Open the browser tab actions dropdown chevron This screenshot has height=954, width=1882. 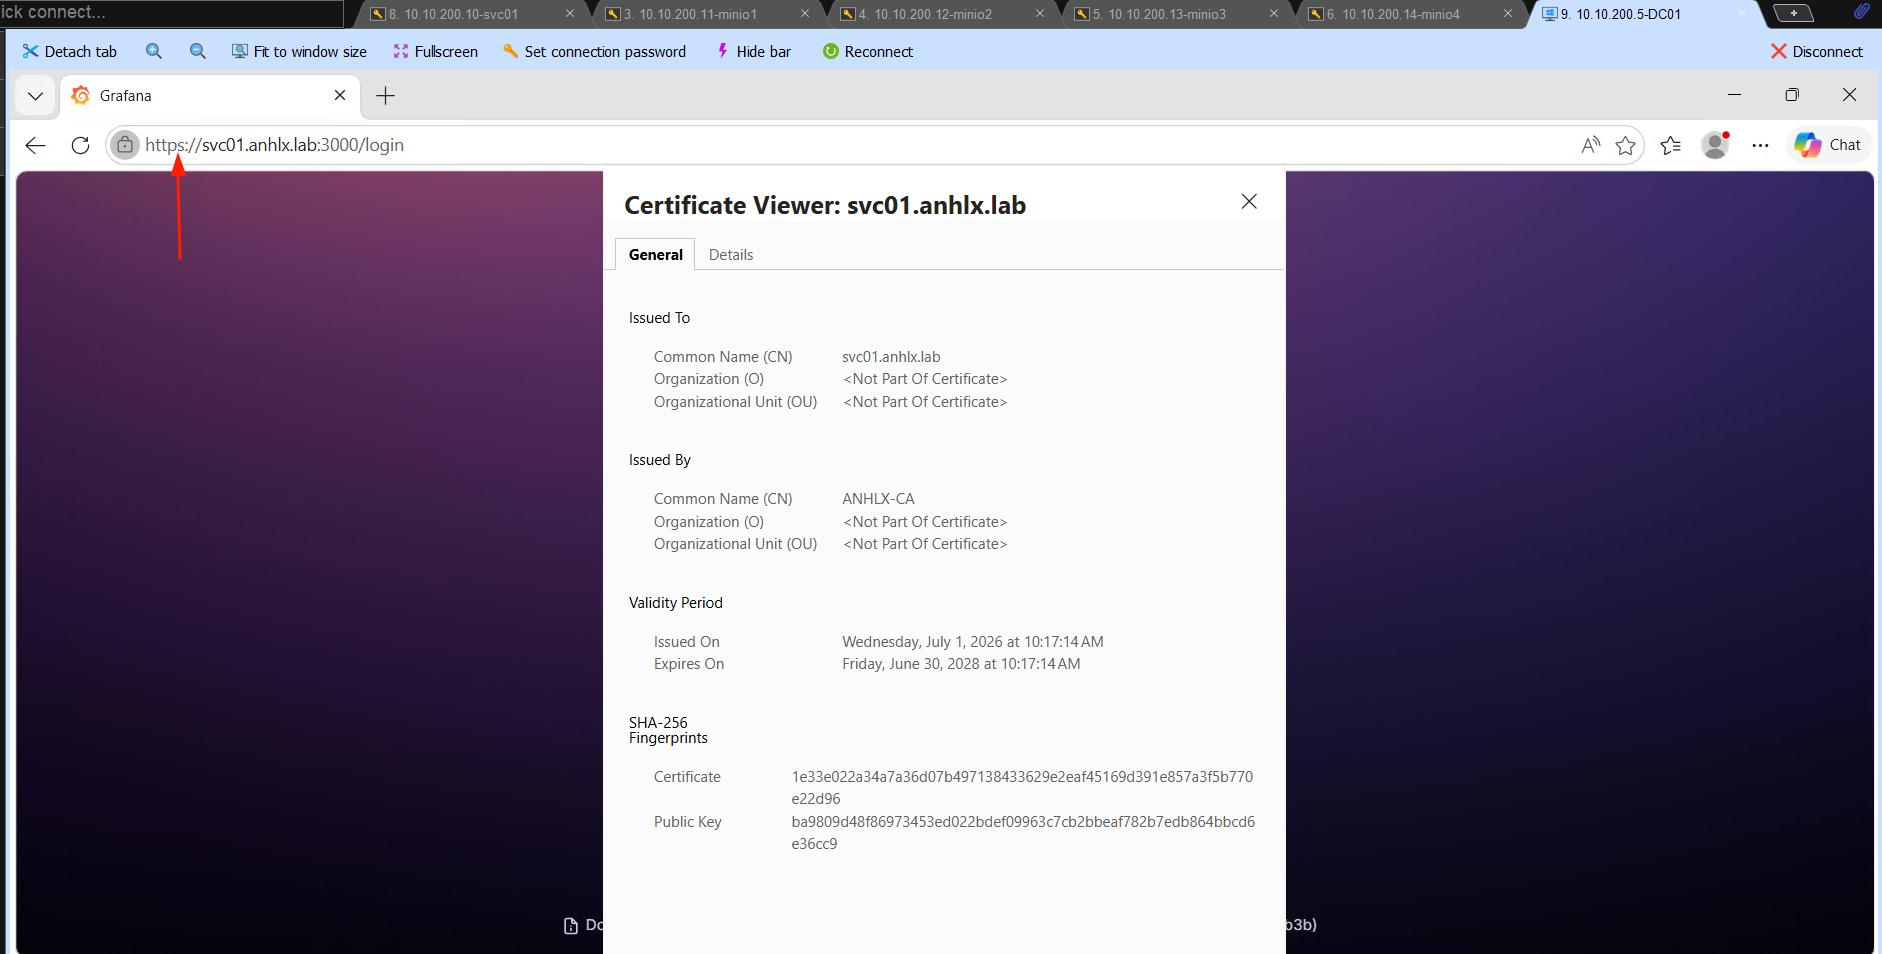pos(36,96)
